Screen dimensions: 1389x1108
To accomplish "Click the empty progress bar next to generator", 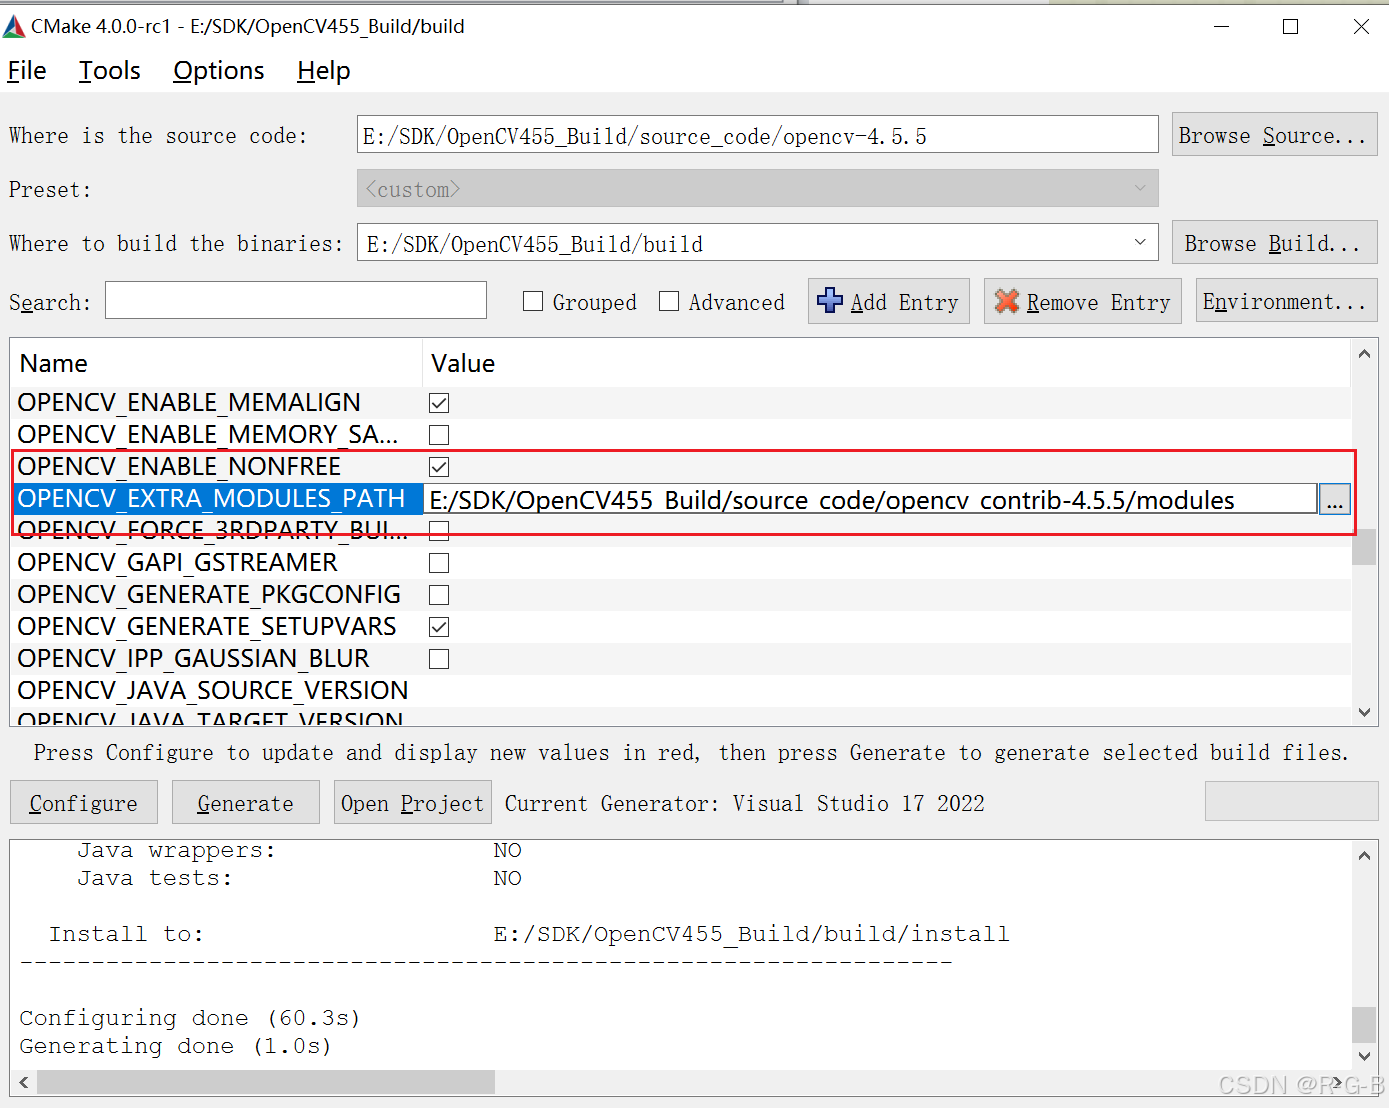I will [x=1291, y=802].
